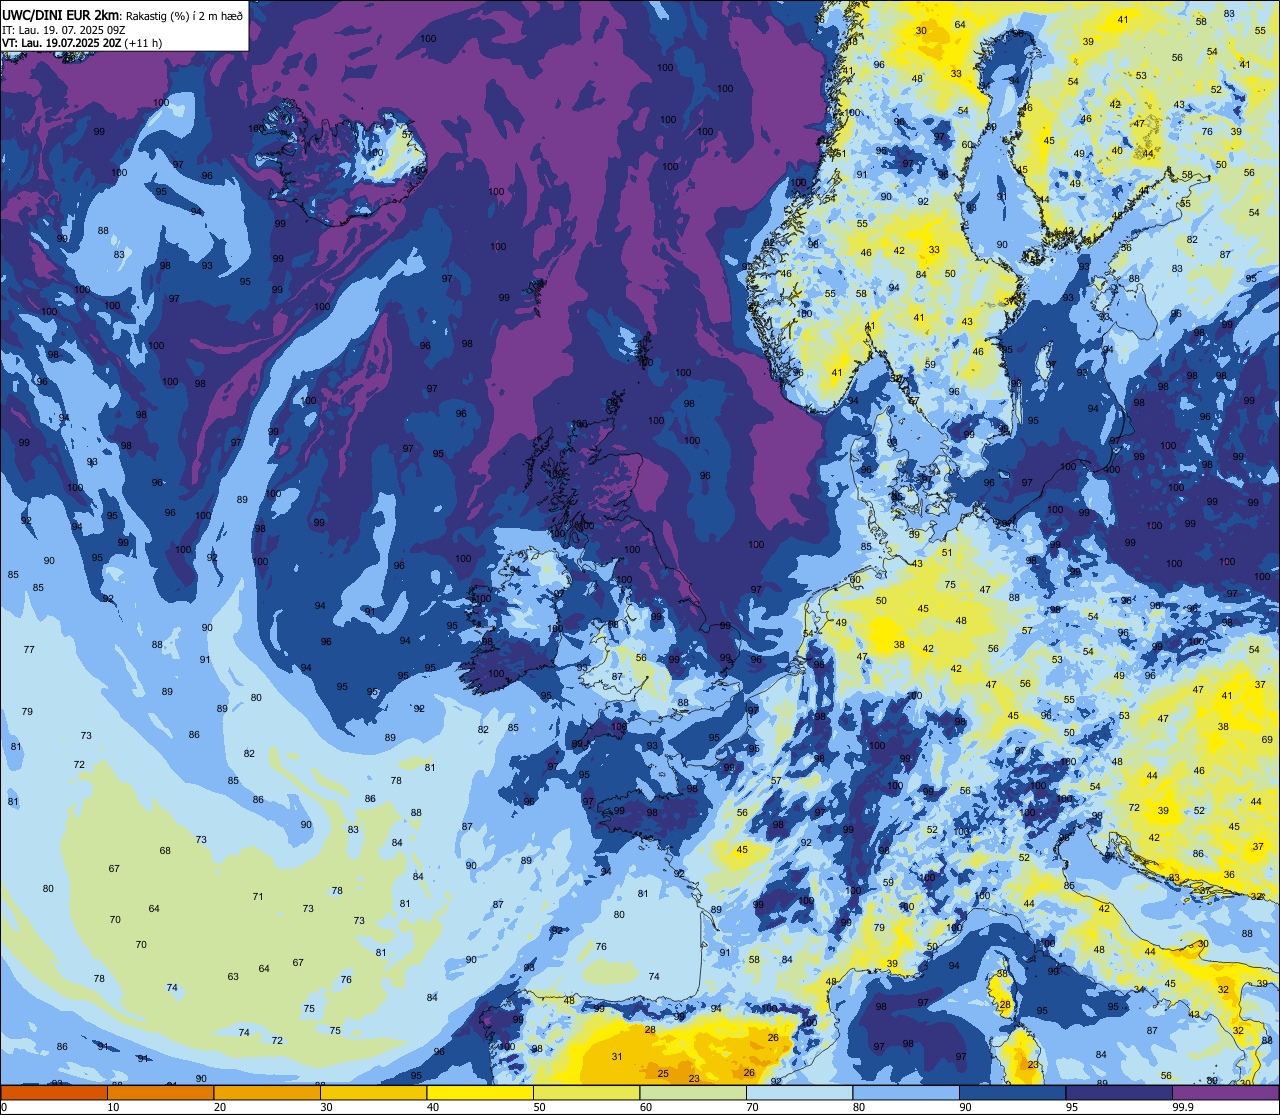Select the amber 30–40 legend swatch
The height and width of the screenshot is (1115, 1280).
tap(373, 1092)
